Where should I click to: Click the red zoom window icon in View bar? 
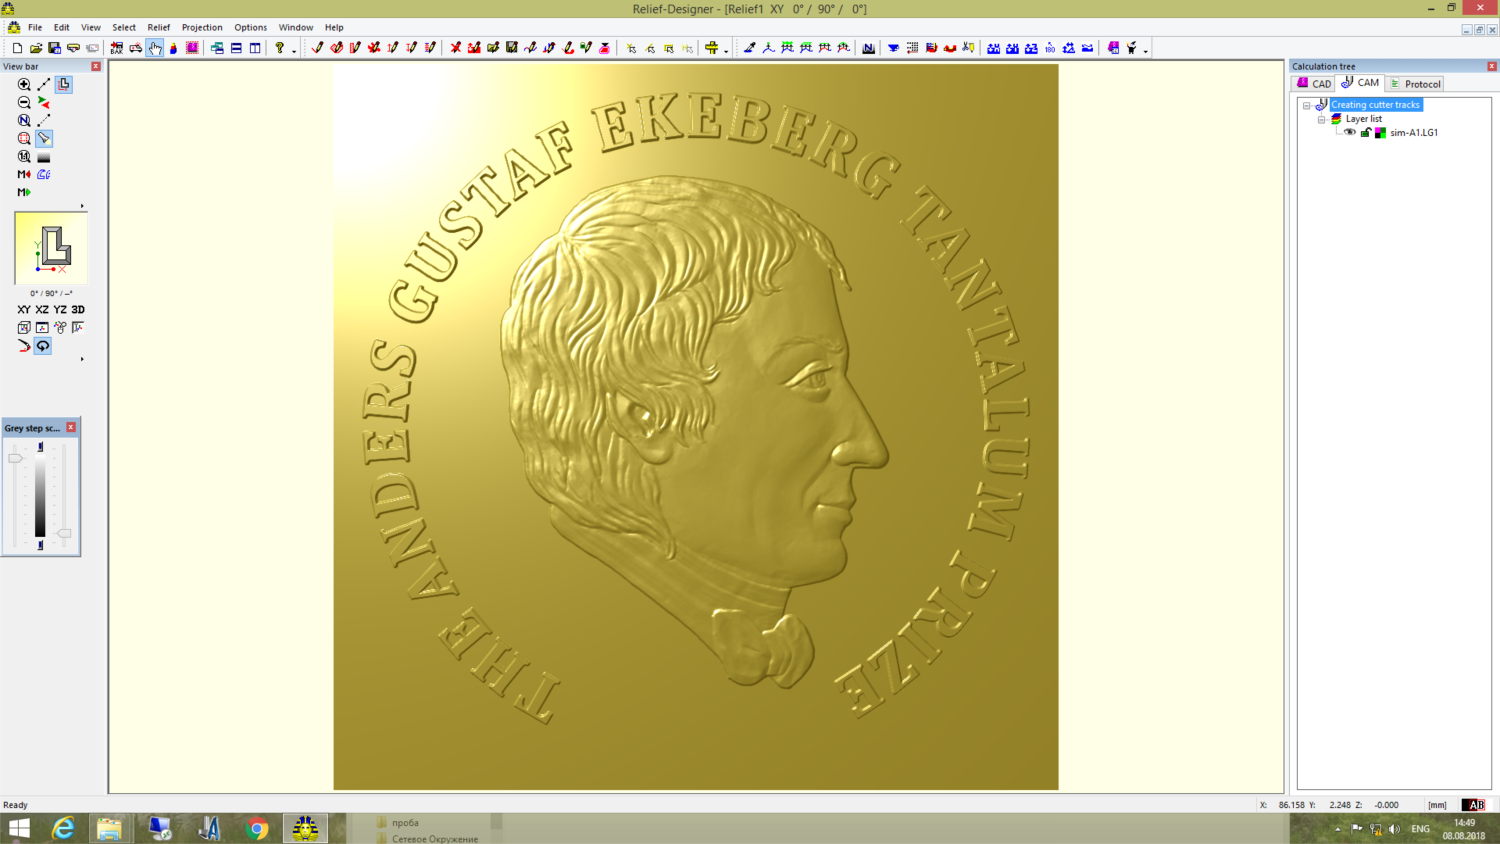pos(24,138)
